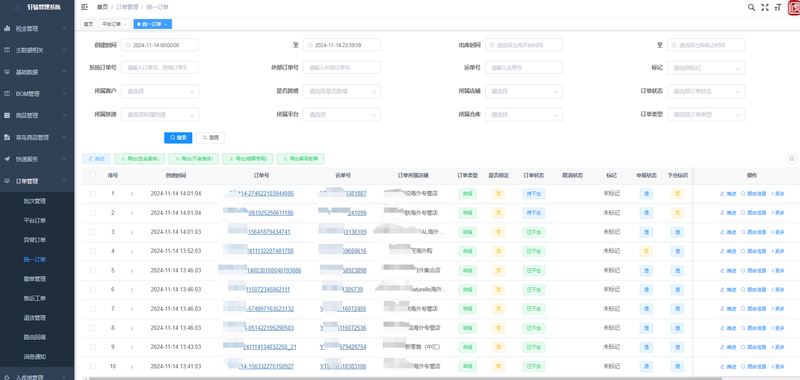
Task: Click the 重置 button
Action: [210, 138]
